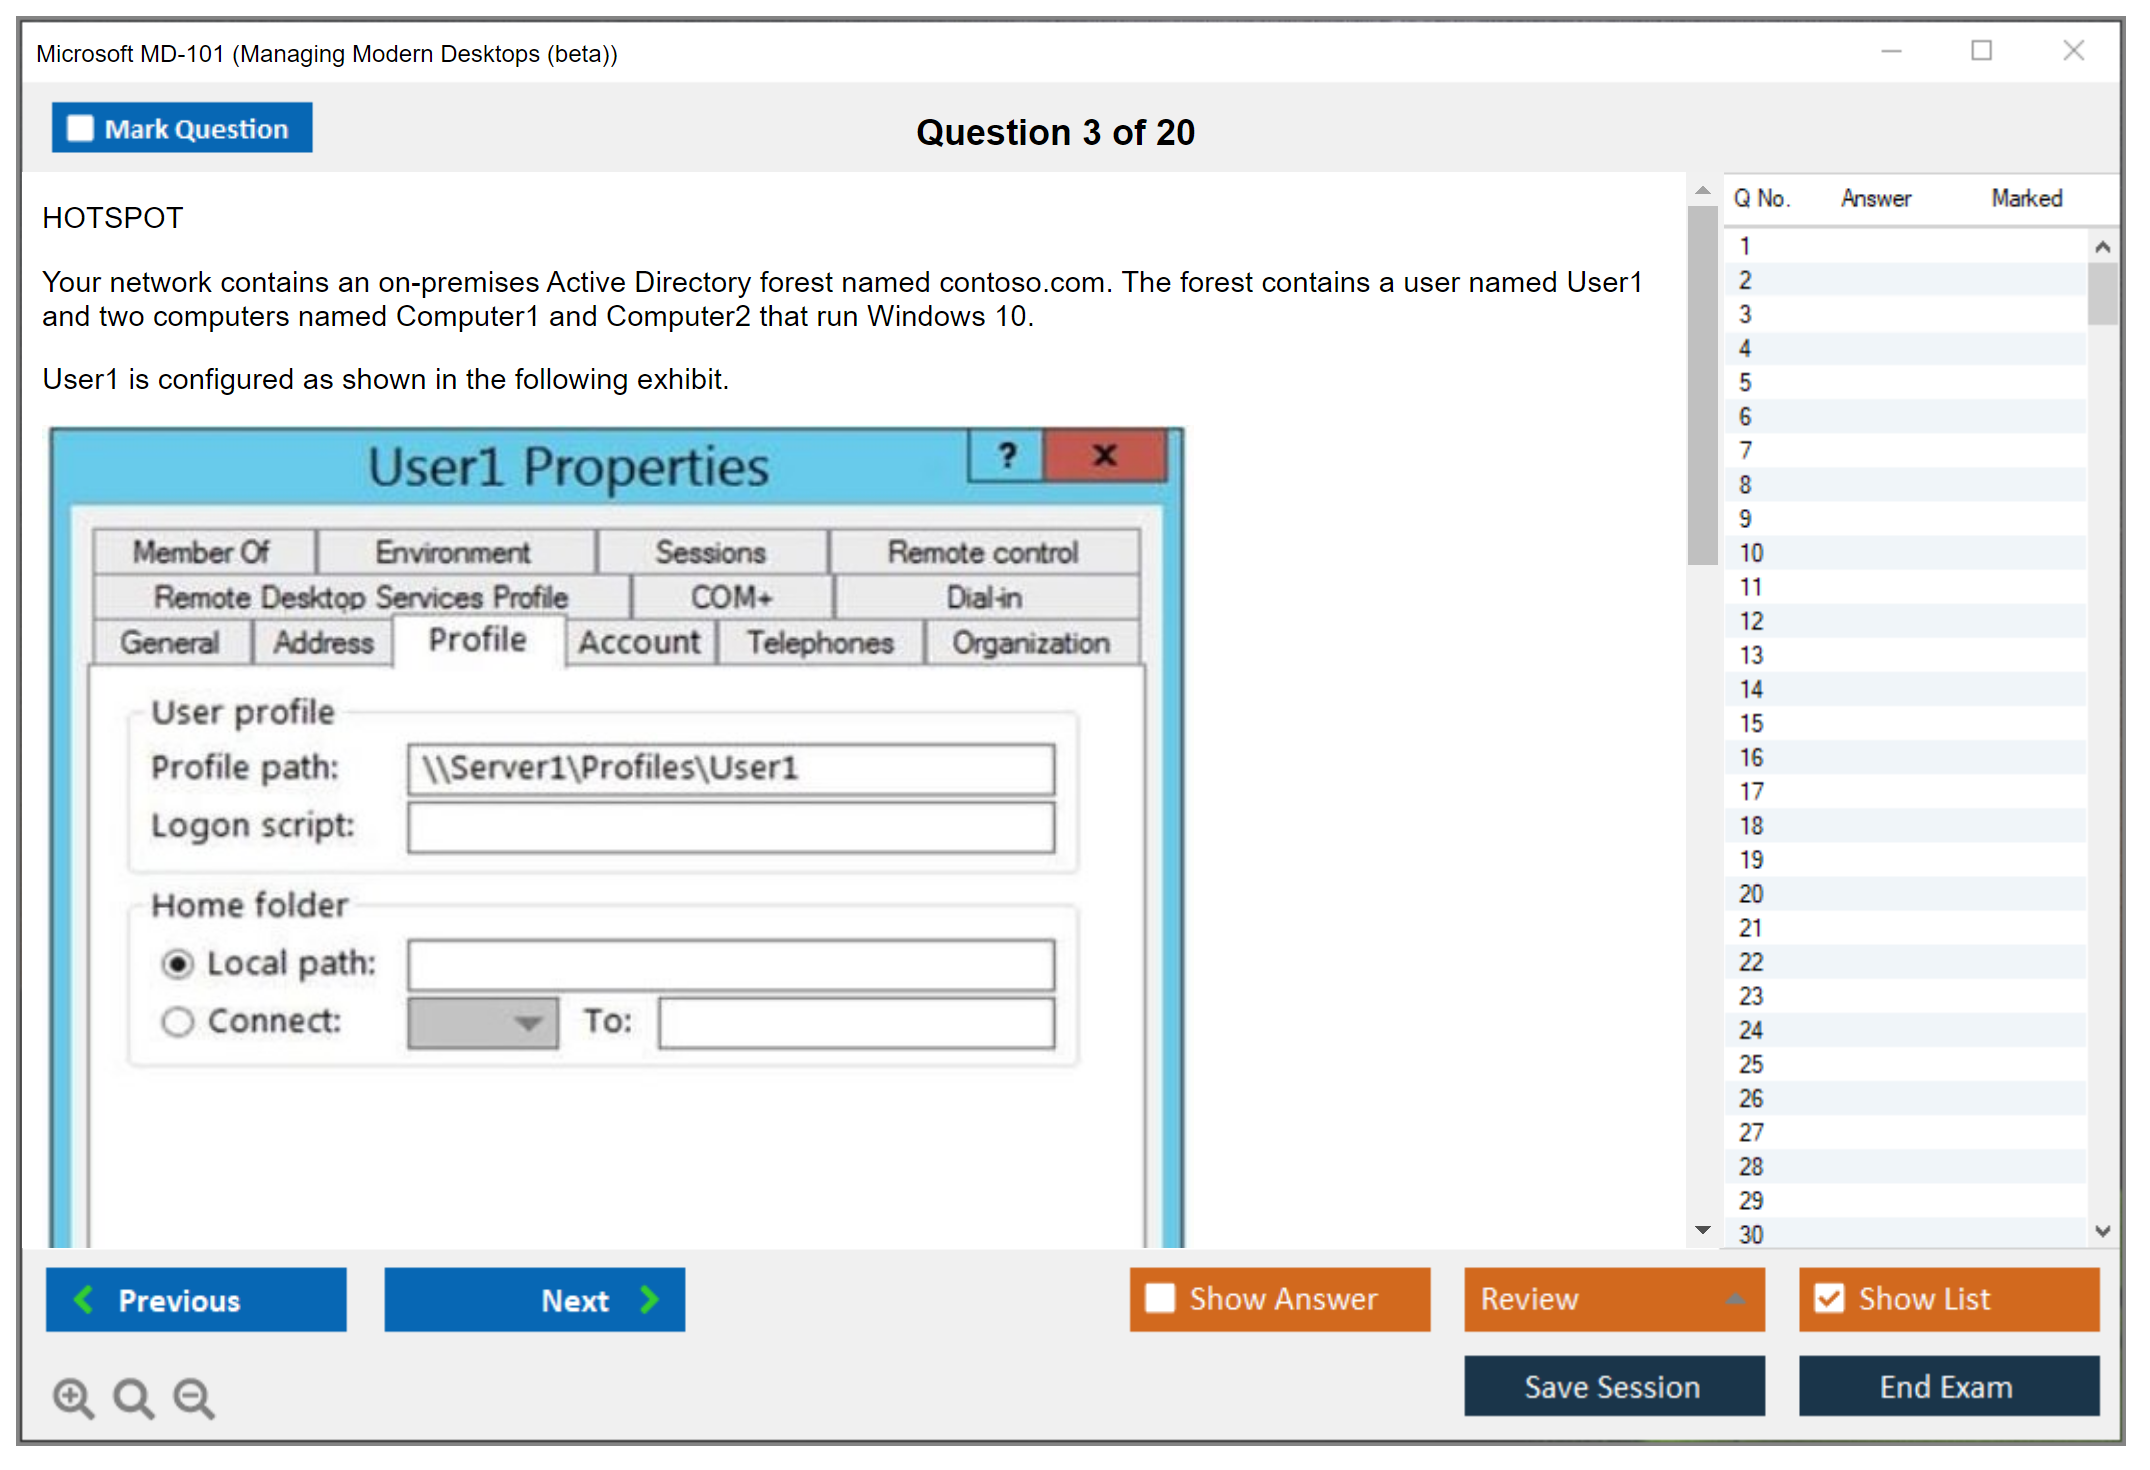Click the question list scroll up arrow
The image size is (2150, 1470).
point(2102,247)
